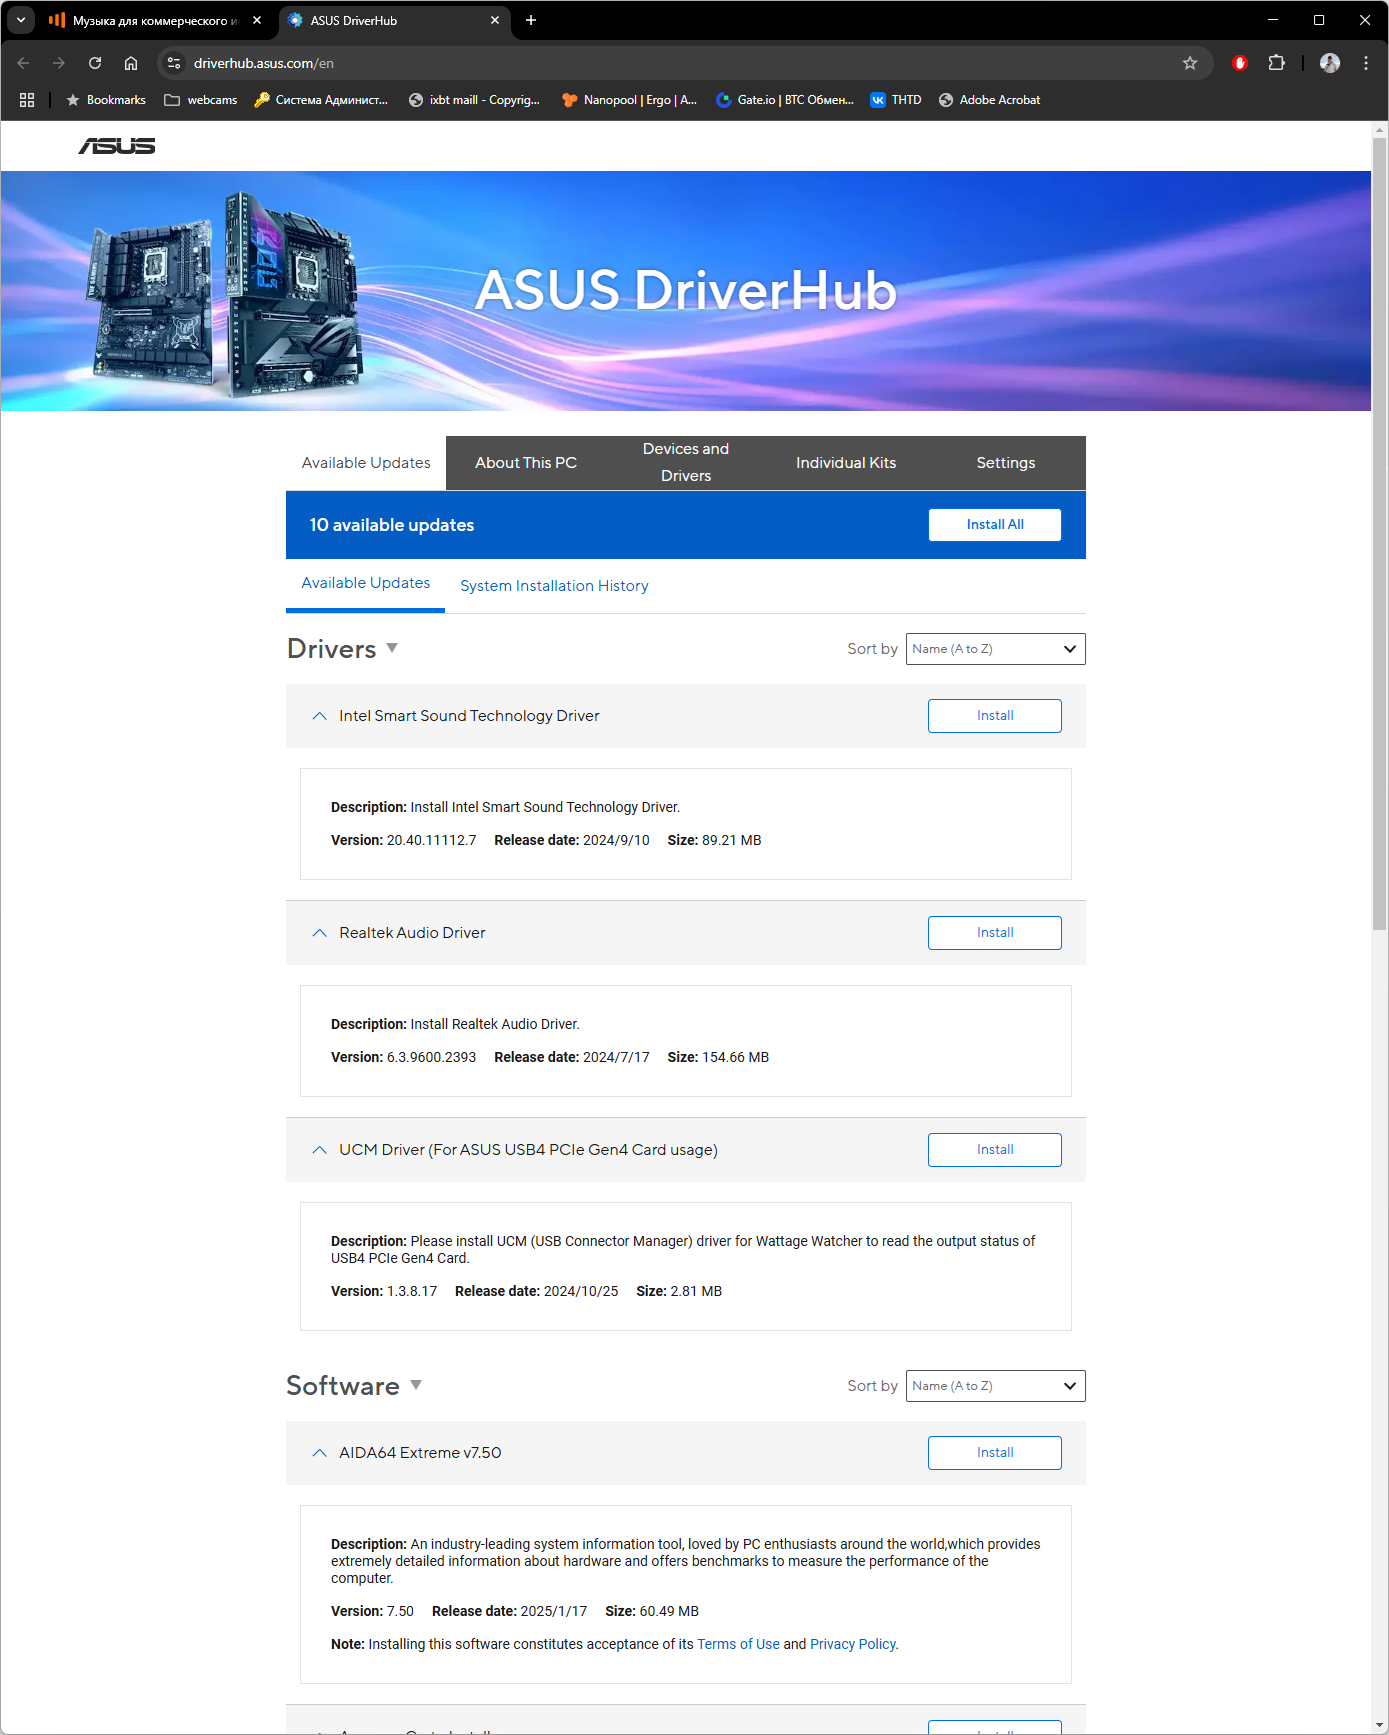Click the browser forward arrow
Viewport: 1389px width, 1735px height.
tap(59, 63)
